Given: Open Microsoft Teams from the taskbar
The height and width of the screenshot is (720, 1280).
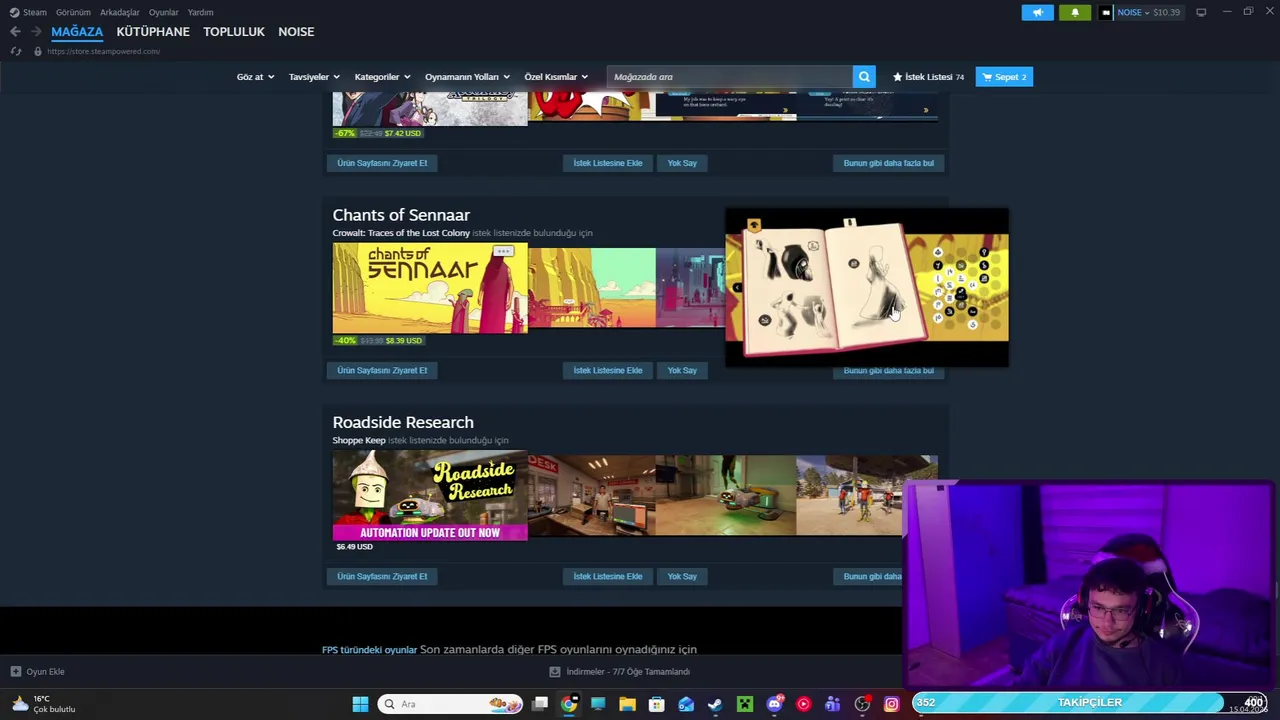Looking at the screenshot, I should point(832,704).
